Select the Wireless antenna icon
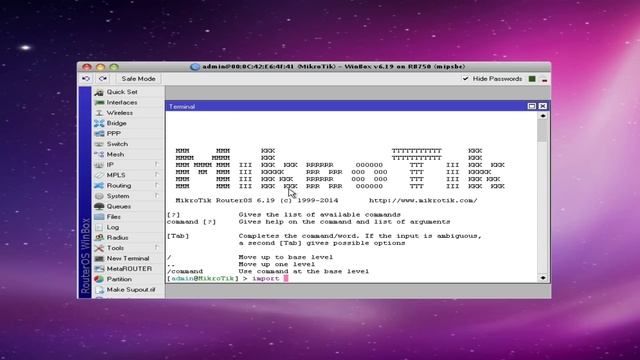The image size is (640, 360). point(99,113)
